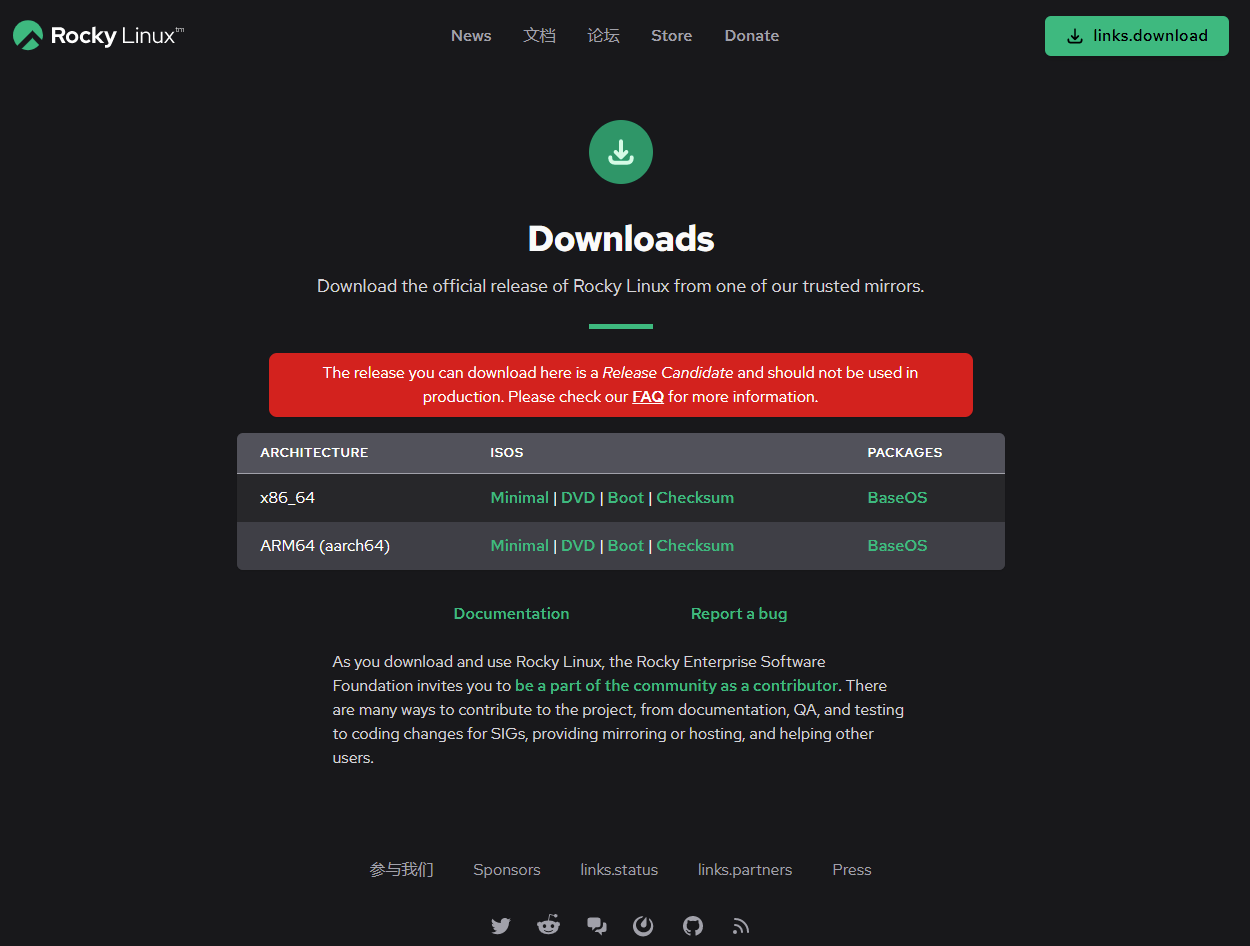The height and width of the screenshot is (946, 1250).
Task: Download x86_64 Boot ISO
Action: tap(626, 498)
